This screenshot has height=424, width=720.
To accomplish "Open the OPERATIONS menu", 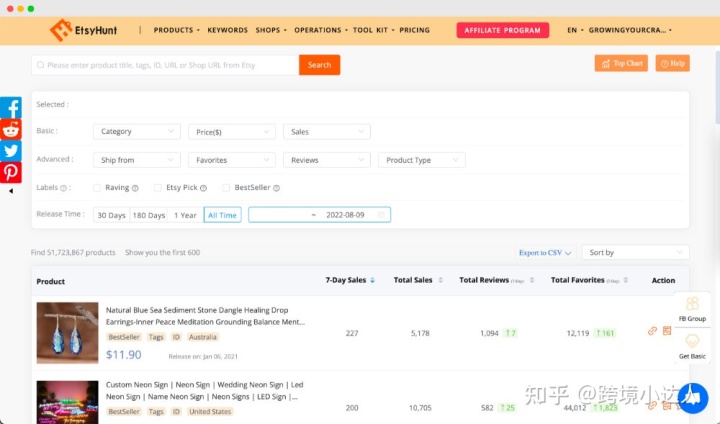I will pos(321,30).
